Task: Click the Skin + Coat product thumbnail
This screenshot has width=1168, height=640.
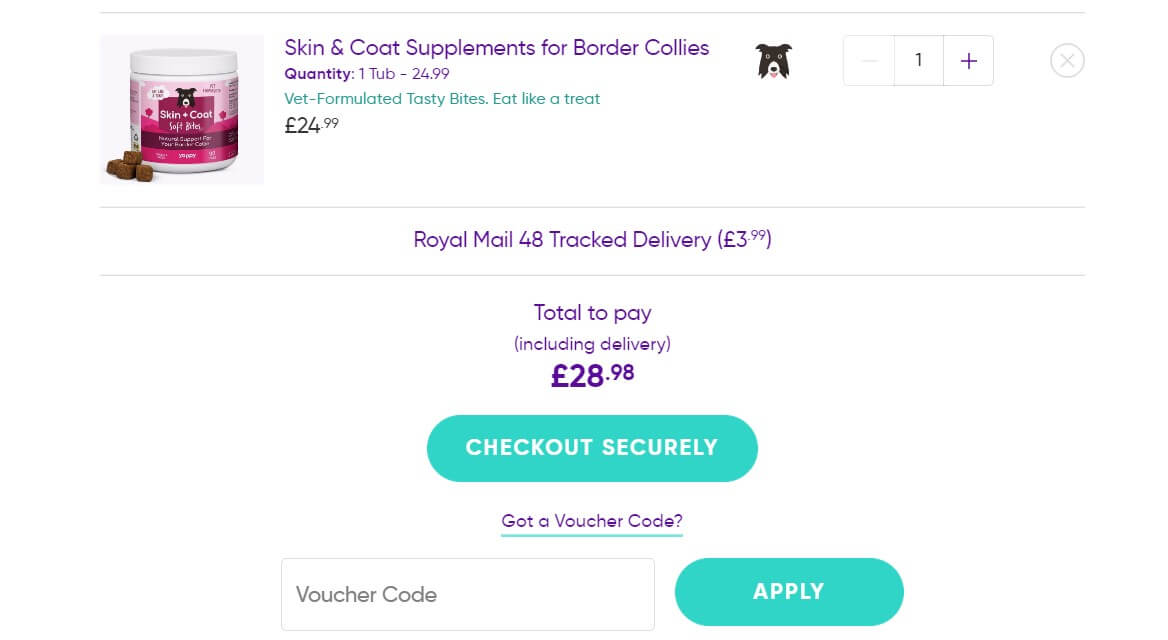Action: [181, 110]
